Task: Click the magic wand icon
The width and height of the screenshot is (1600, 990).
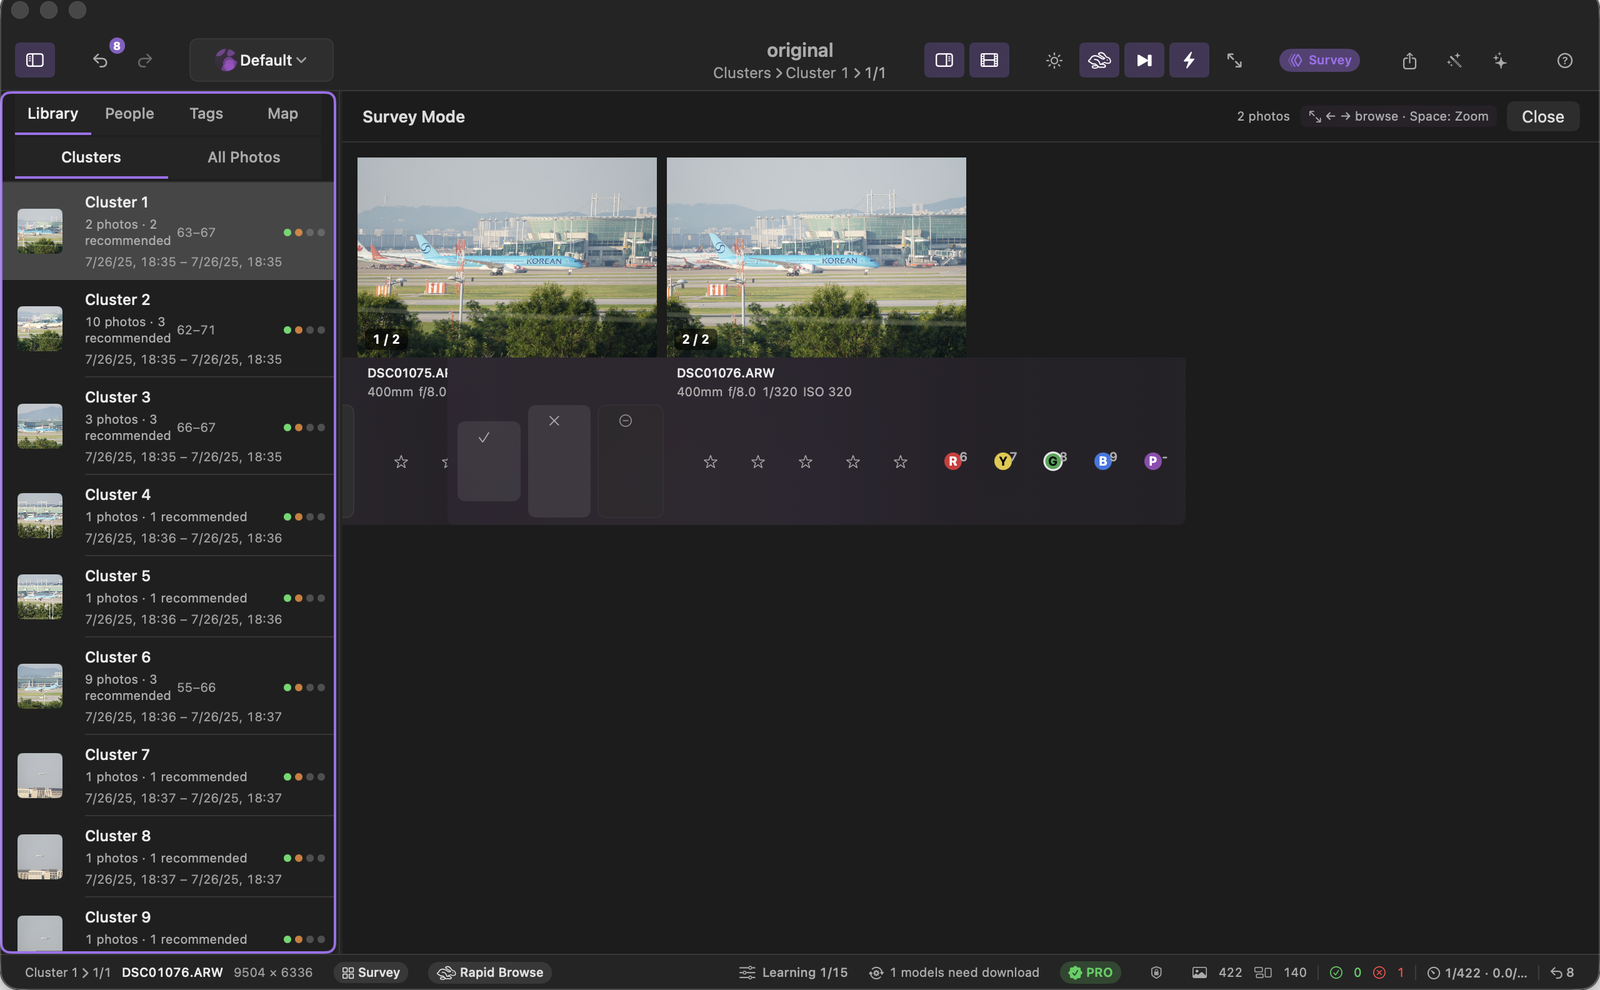Action: (x=1454, y=60)
